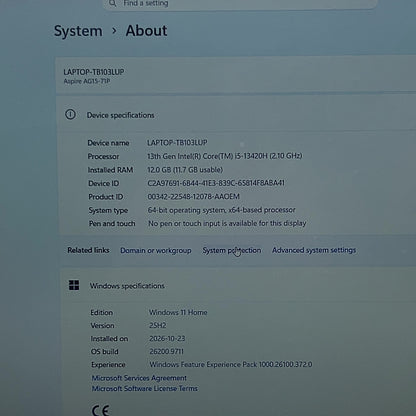Click the Pen and touch label
416x416 pixels.
click(112, 224)
